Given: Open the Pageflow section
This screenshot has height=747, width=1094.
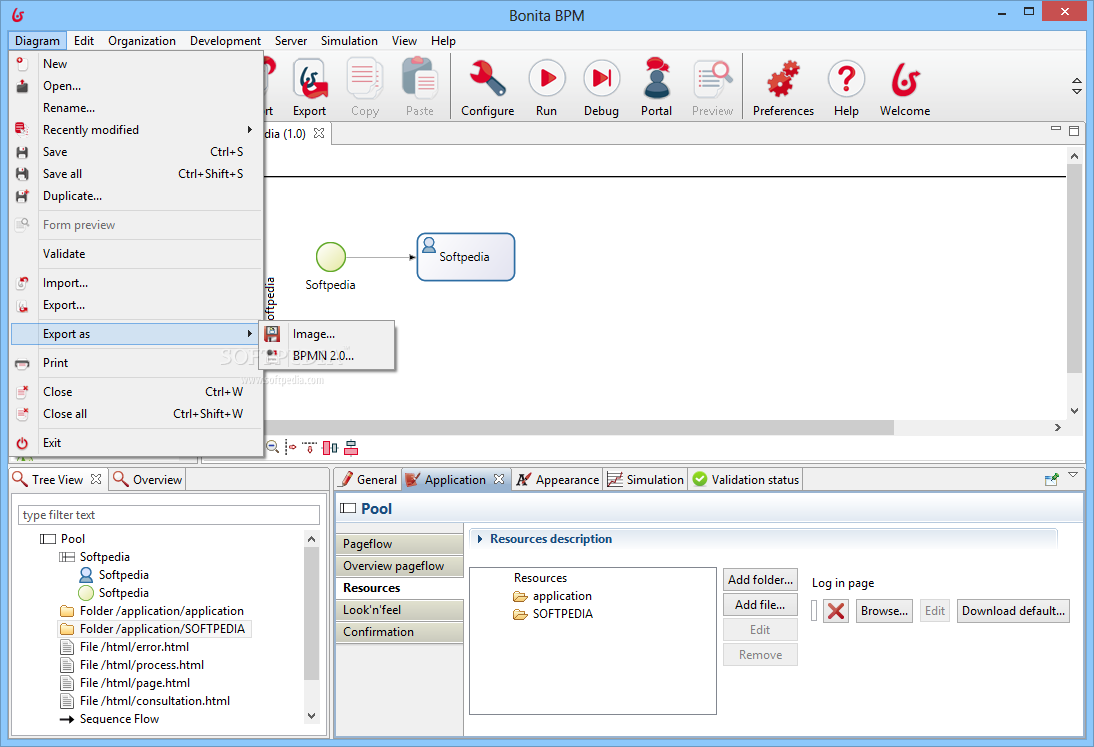Looking at the screenshot, I should 400,544.
